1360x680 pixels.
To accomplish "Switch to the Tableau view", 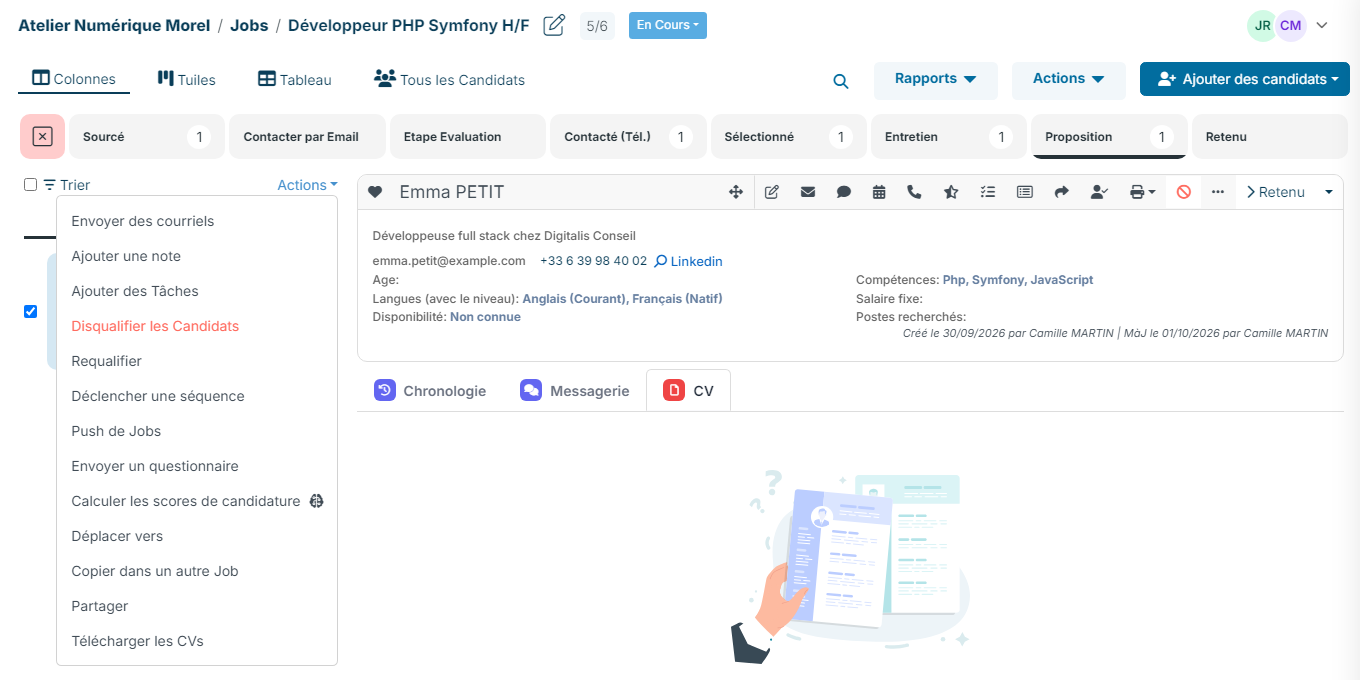I will coord(295,79).
